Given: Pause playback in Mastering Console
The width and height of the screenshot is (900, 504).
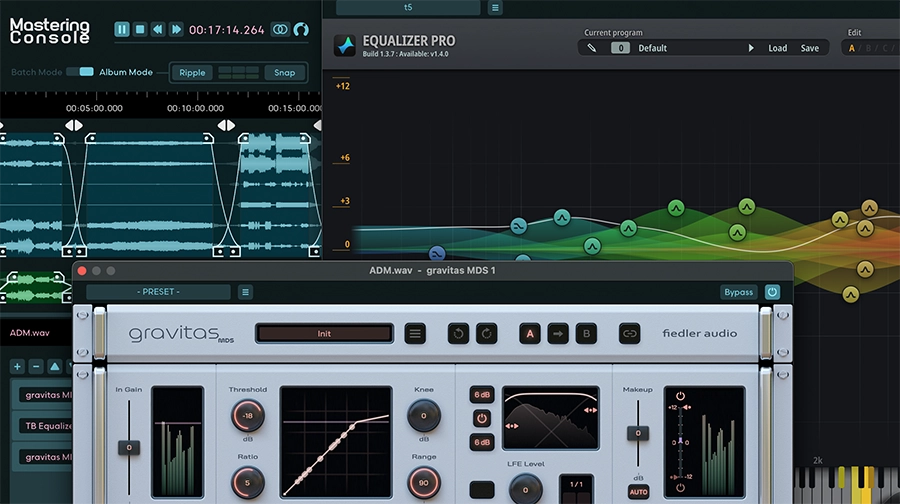Looking at the screenshot, I should pyautogui.click(x=122, y=30).
